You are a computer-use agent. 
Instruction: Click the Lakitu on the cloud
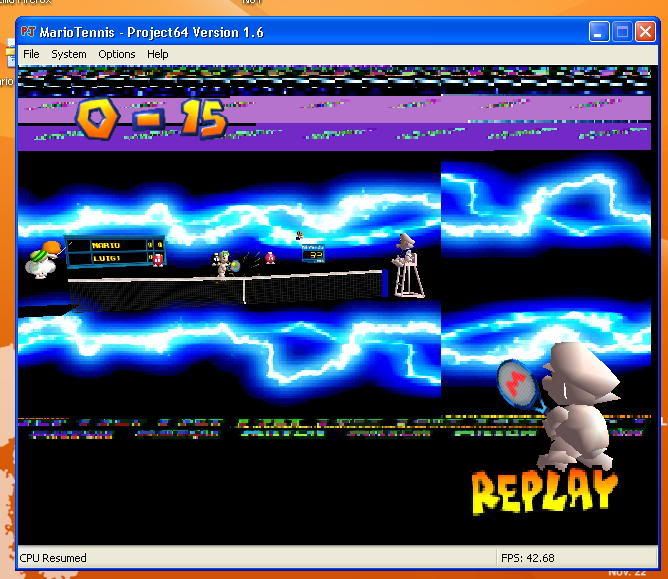click(43, 259)
